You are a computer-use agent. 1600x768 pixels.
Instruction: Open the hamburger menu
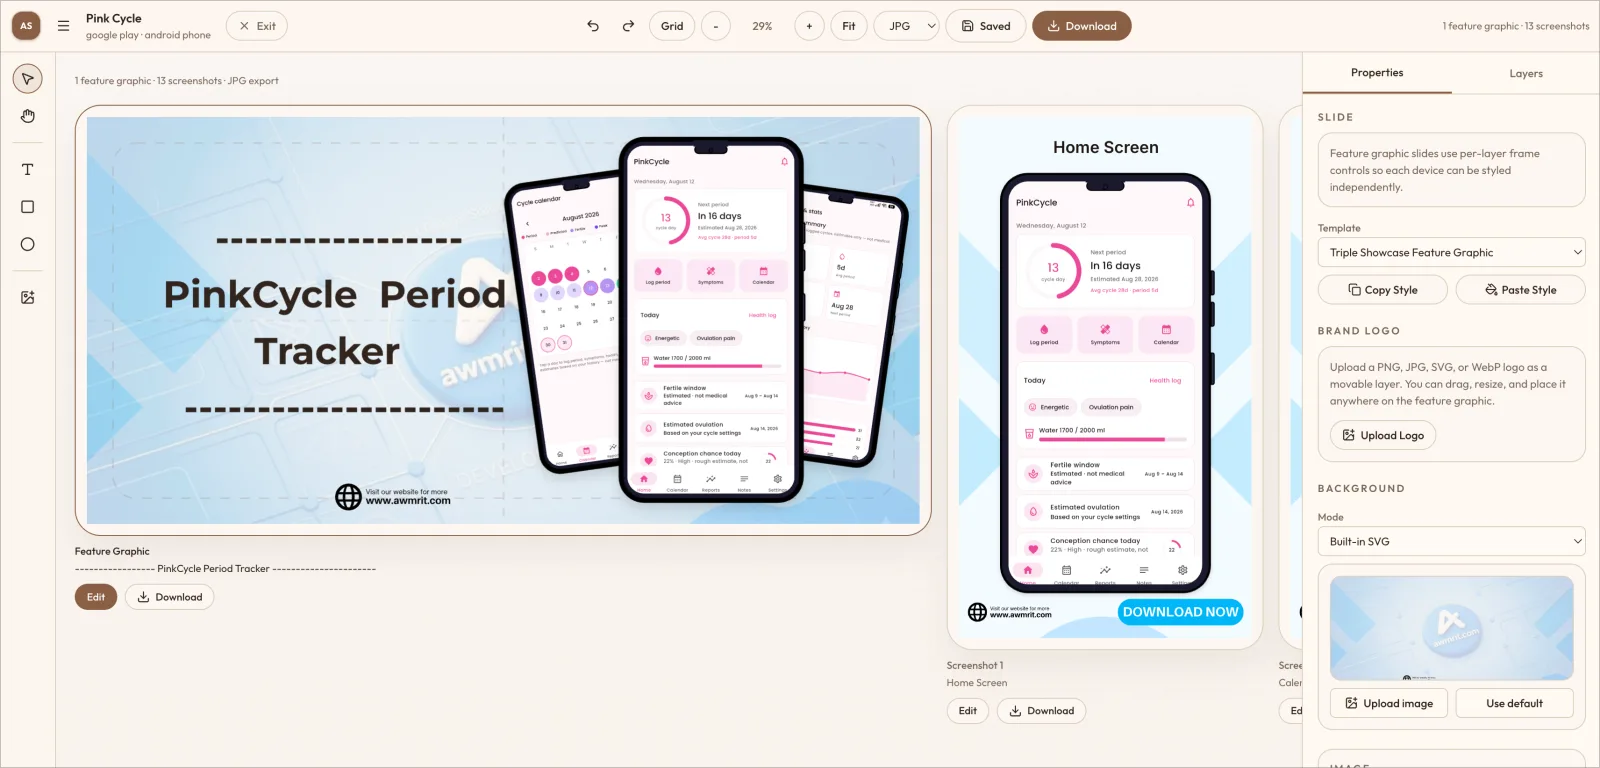coord(63,26)
